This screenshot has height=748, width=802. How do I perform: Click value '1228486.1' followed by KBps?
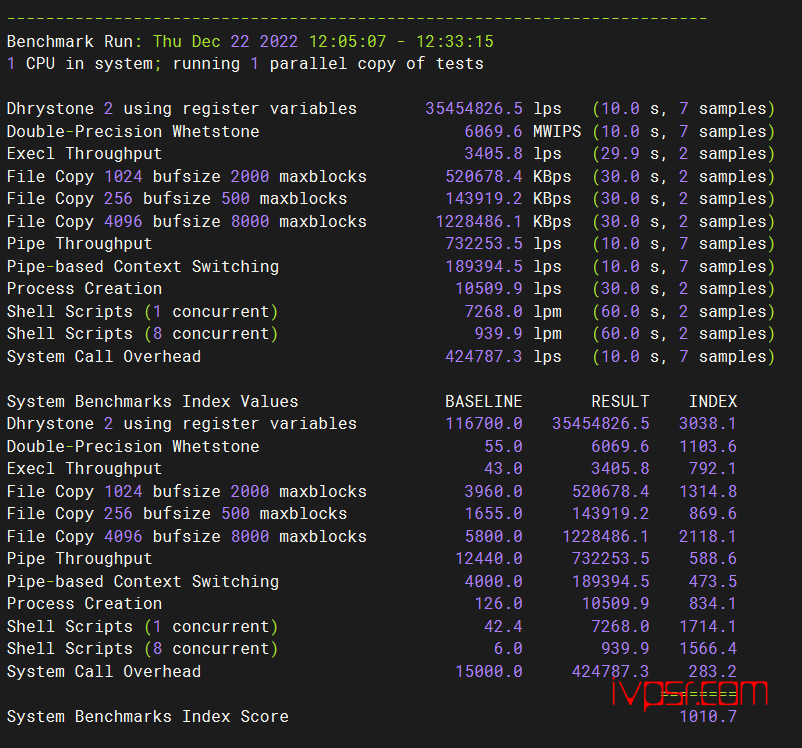[x=479, y=222]
